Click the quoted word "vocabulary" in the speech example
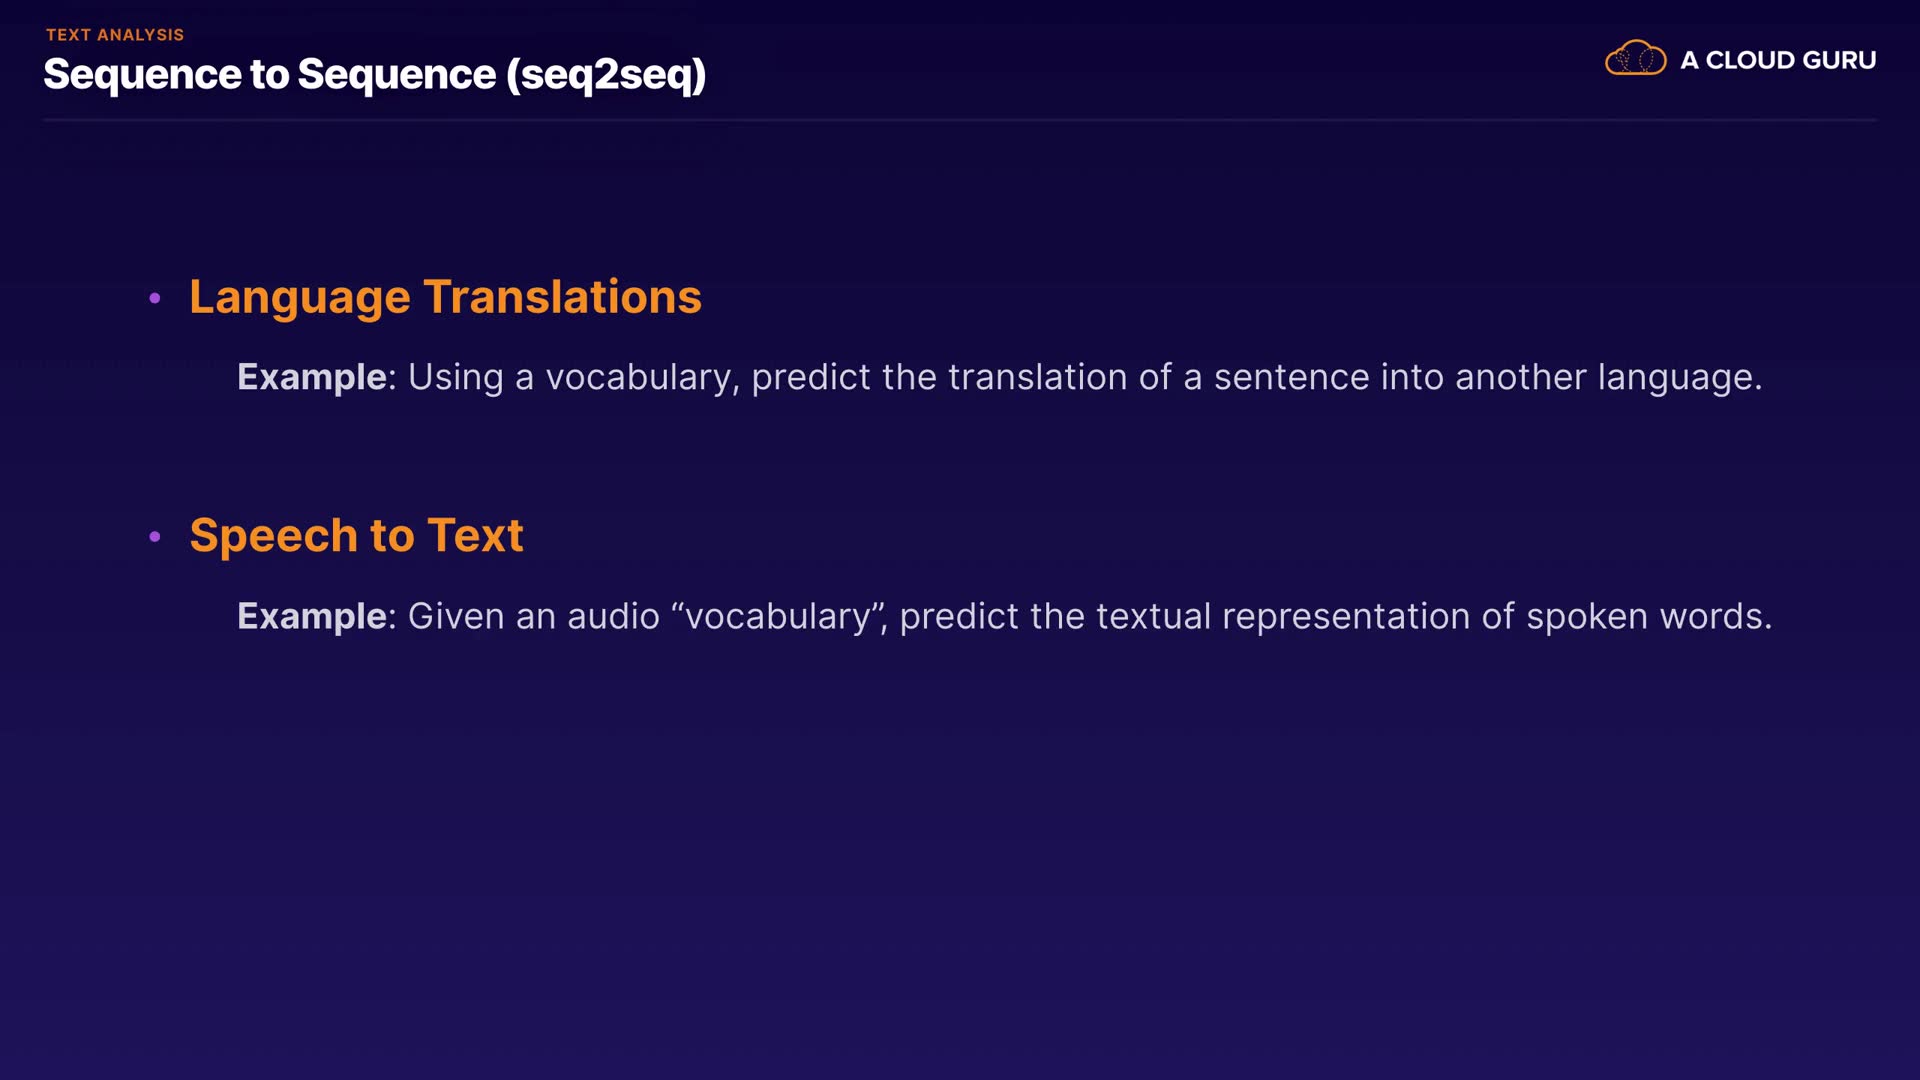The height and width of the screenshot is (1080, 1920). [x=778, y=616]
